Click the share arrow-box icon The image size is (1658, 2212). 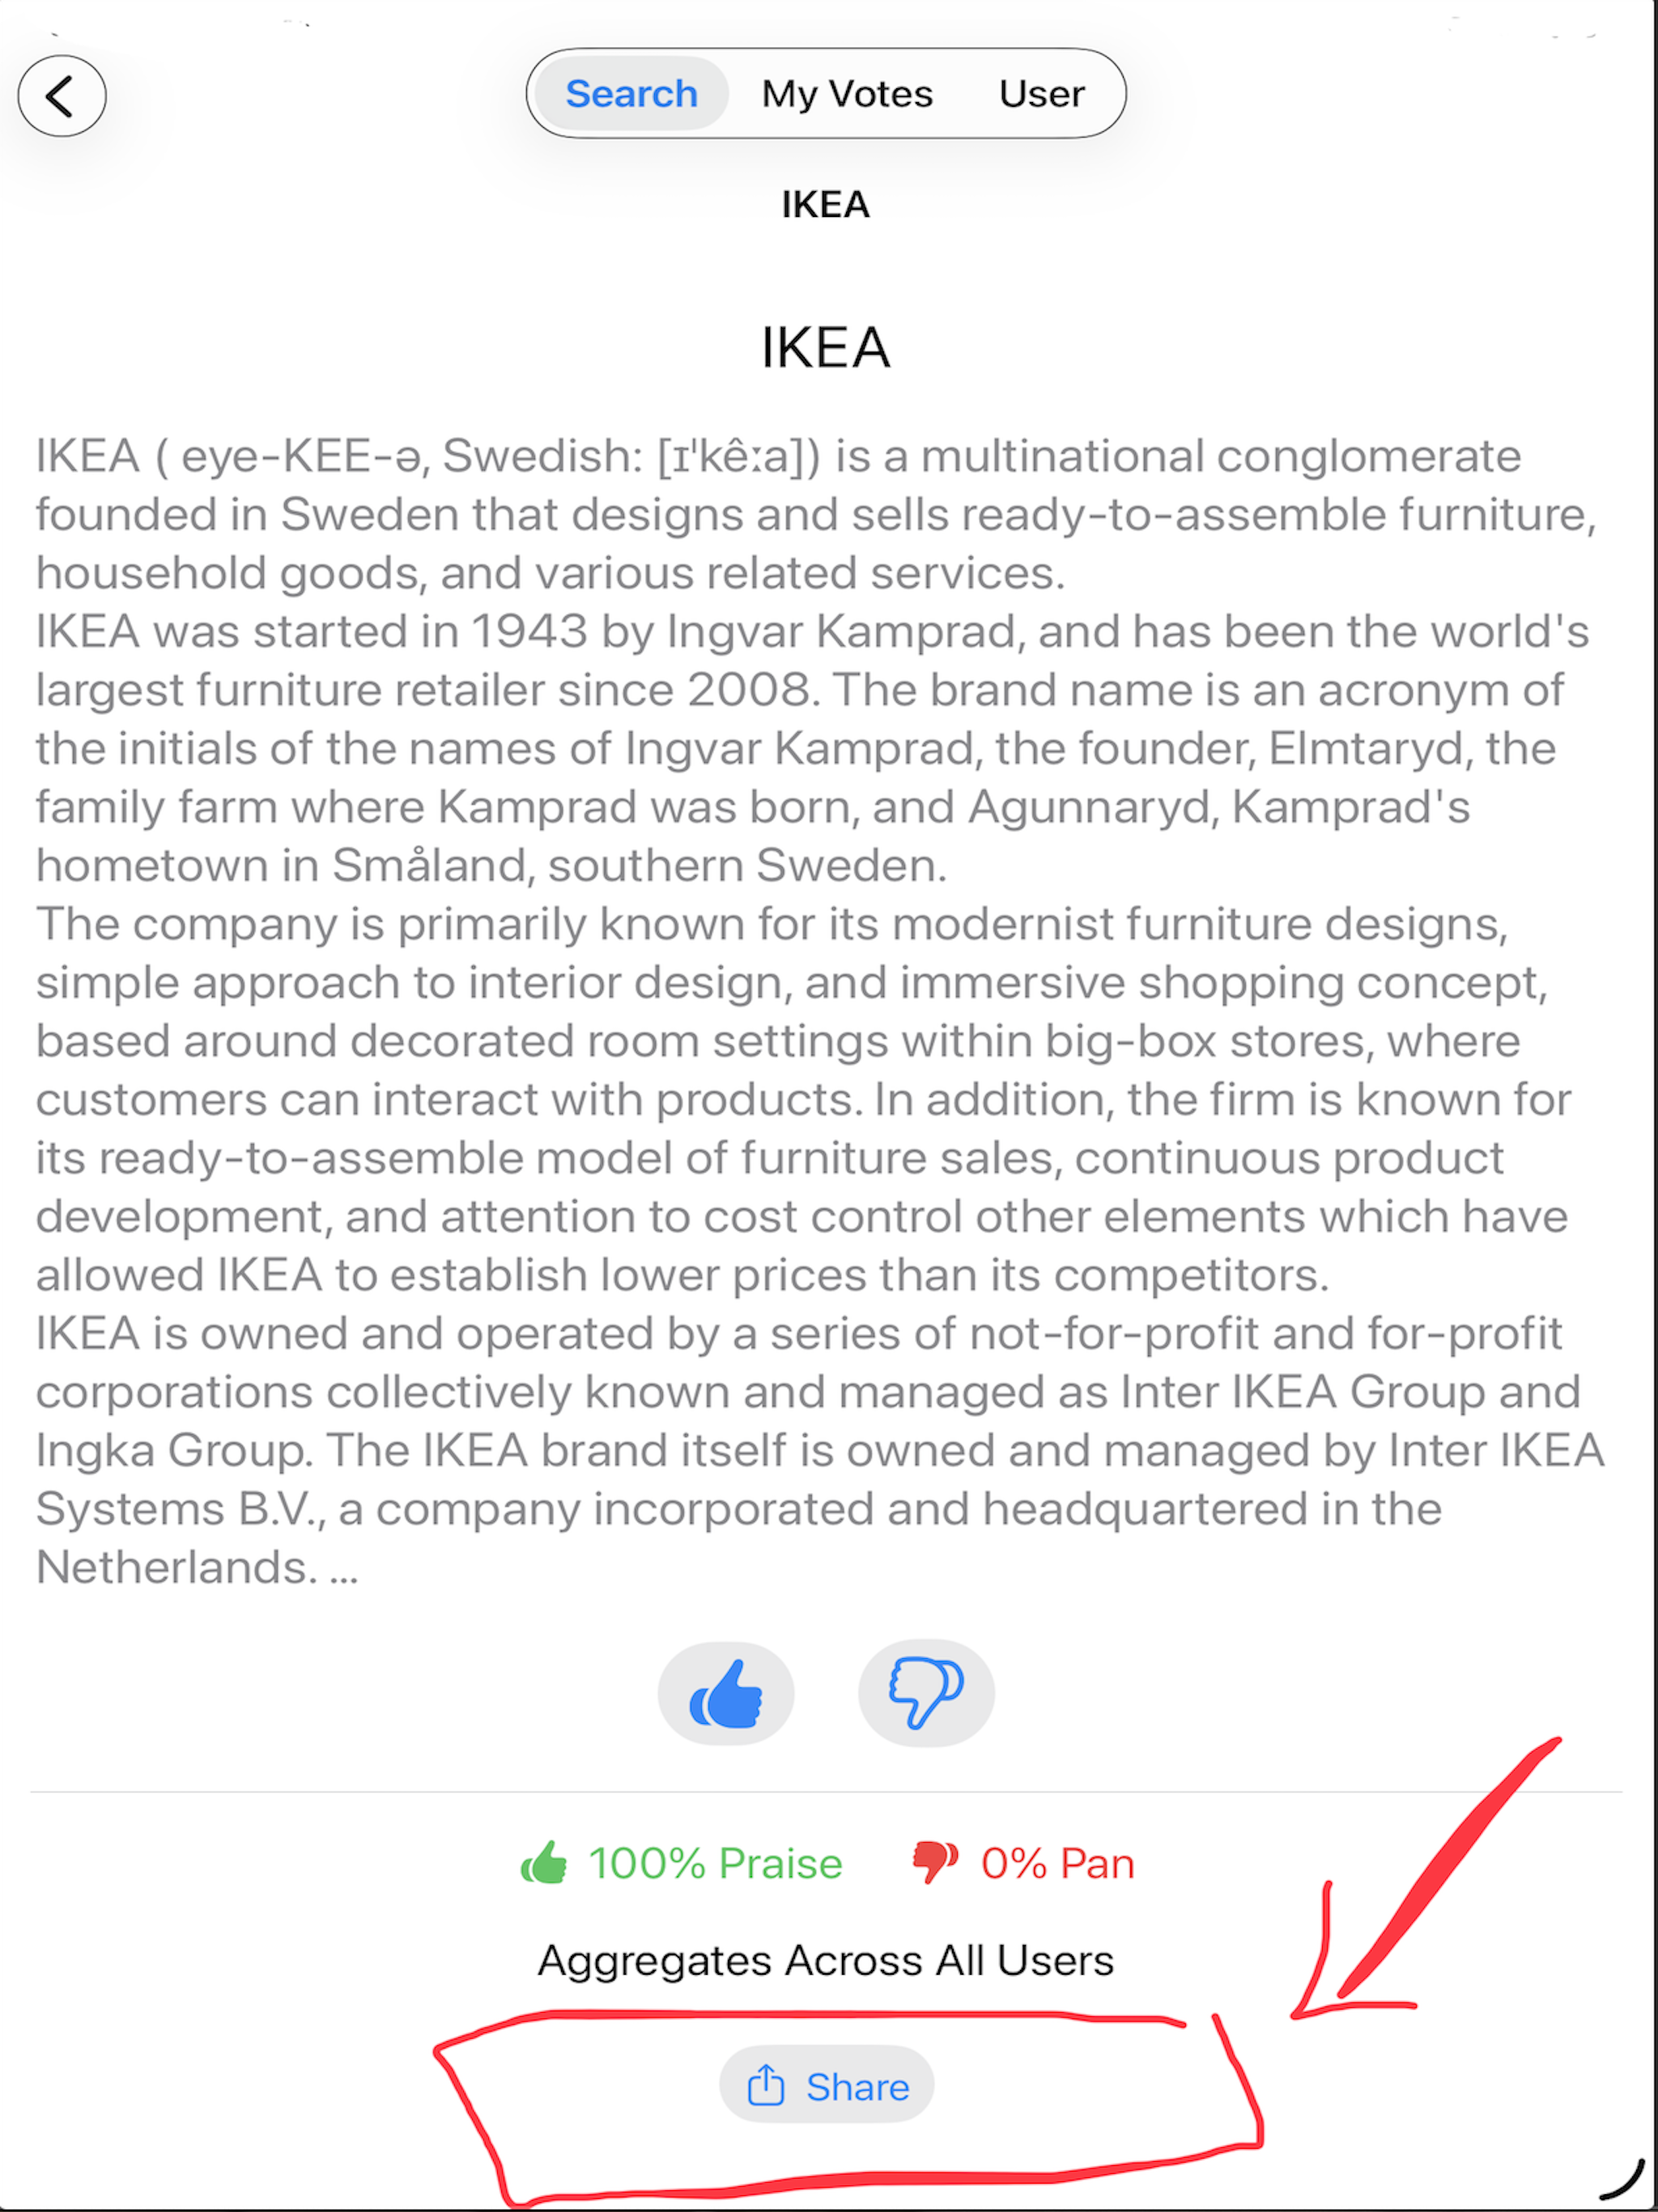[766, 2085]
